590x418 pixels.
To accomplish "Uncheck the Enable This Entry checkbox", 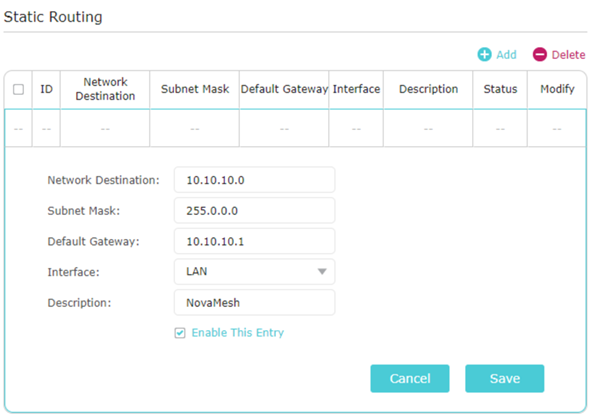I will click(180, 333).
